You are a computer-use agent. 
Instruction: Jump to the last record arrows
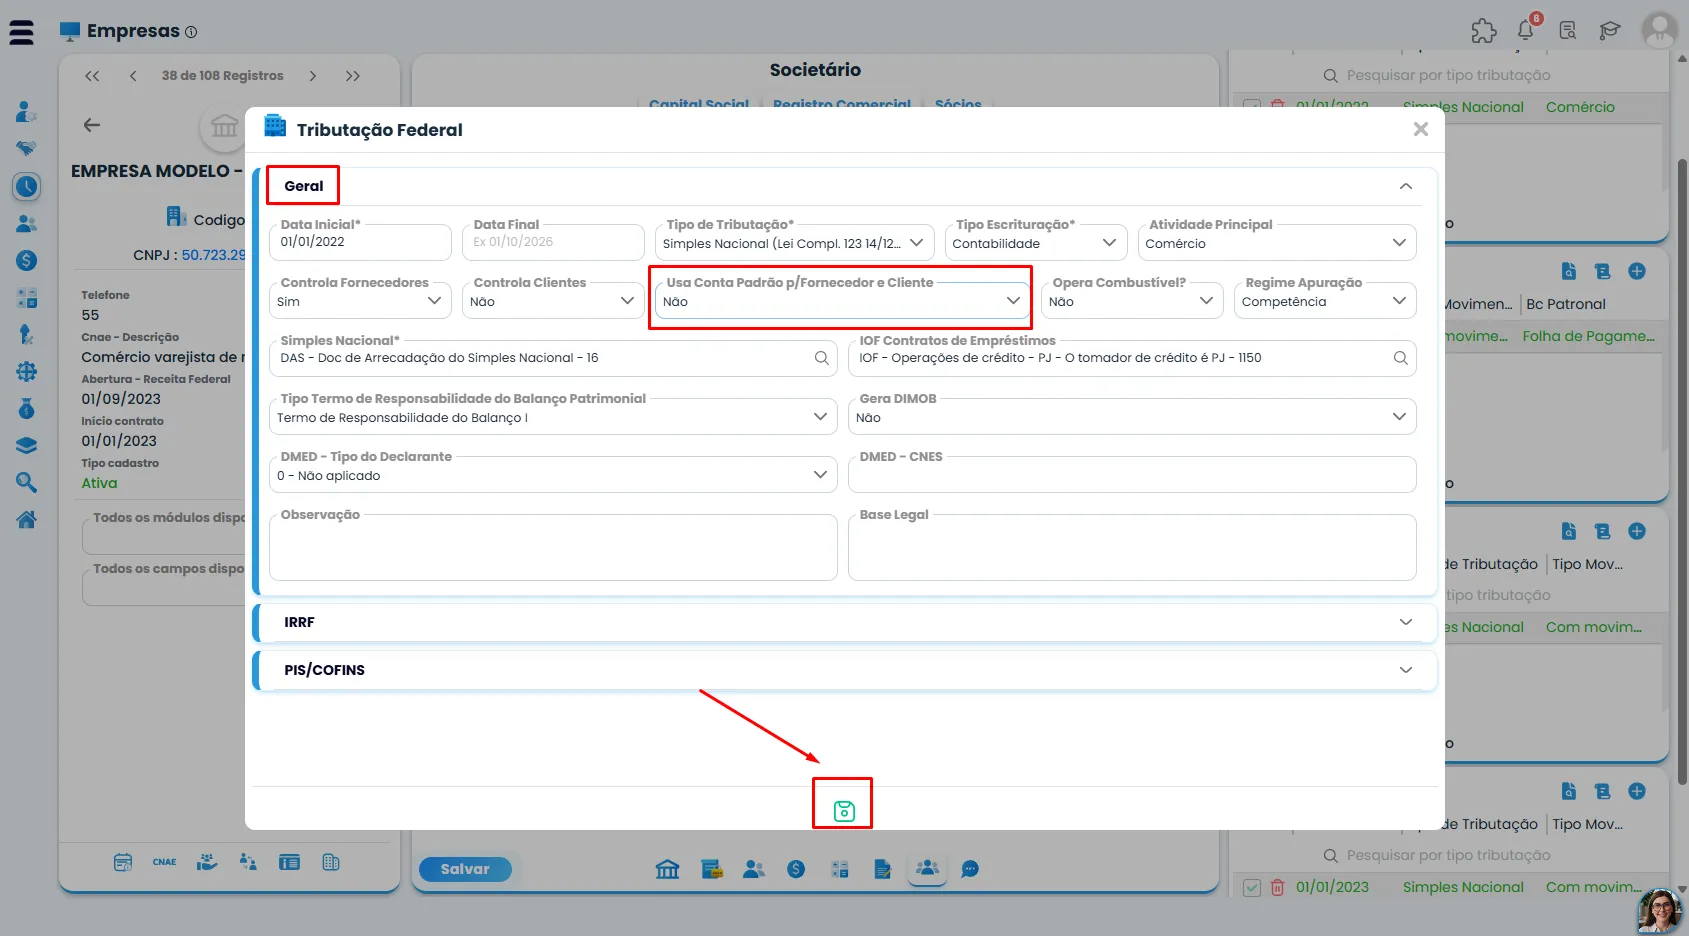pos(353,76)
